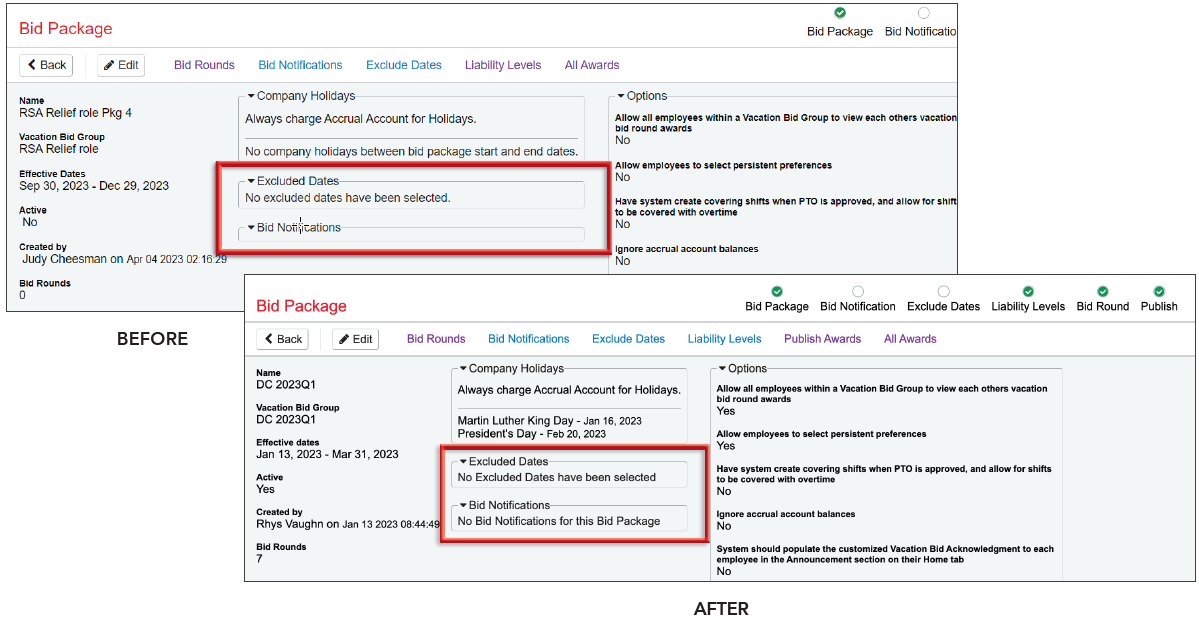This screenshot has height=627, width=1199.
Task: Collapse Excluded Dates section in BEFORE window
Action: (x=251, y=181)
